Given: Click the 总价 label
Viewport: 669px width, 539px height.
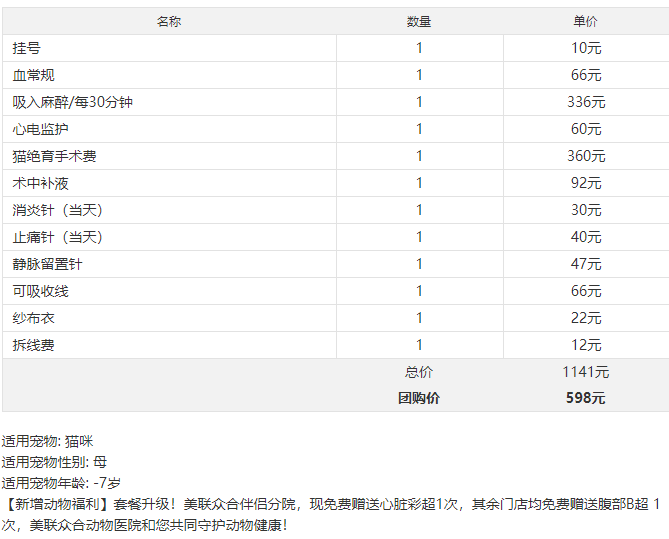Looking at the screenshot, I should click(419, 372).
